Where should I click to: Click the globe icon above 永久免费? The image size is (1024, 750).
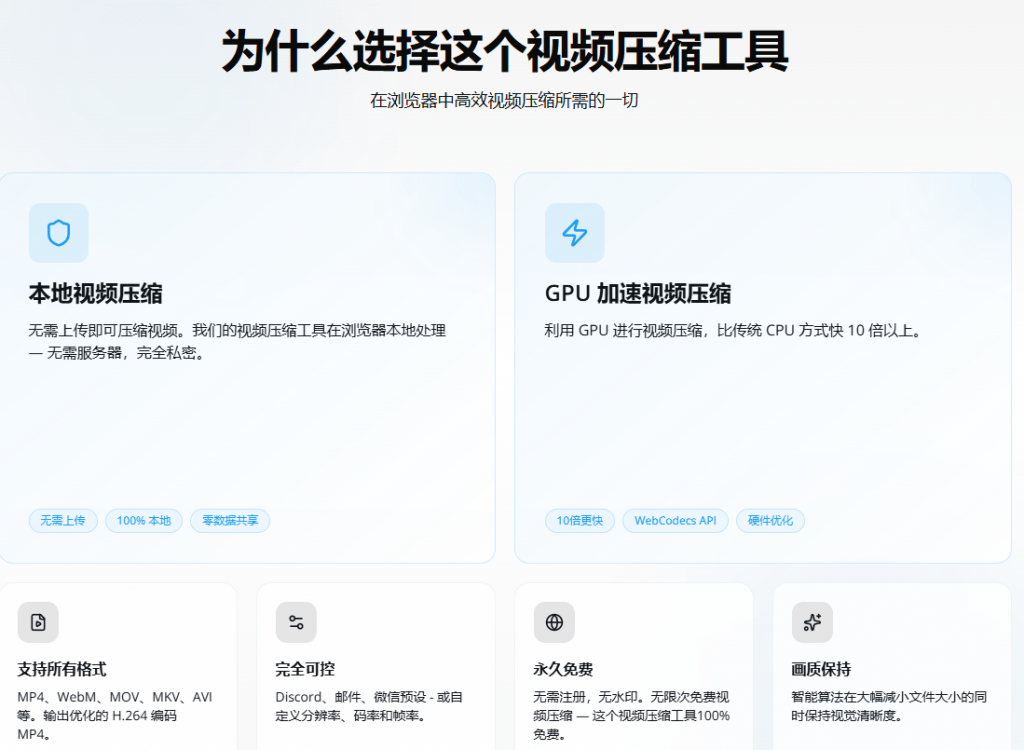point(554,622)
